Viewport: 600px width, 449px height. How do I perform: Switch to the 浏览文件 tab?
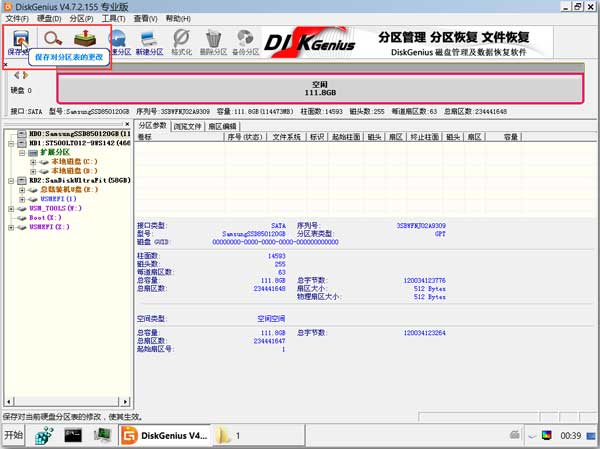[187, 126]
